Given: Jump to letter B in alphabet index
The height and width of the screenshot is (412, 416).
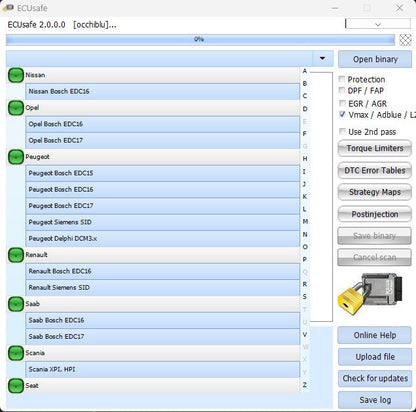Looking at the screenshot, I should [305, 84].
